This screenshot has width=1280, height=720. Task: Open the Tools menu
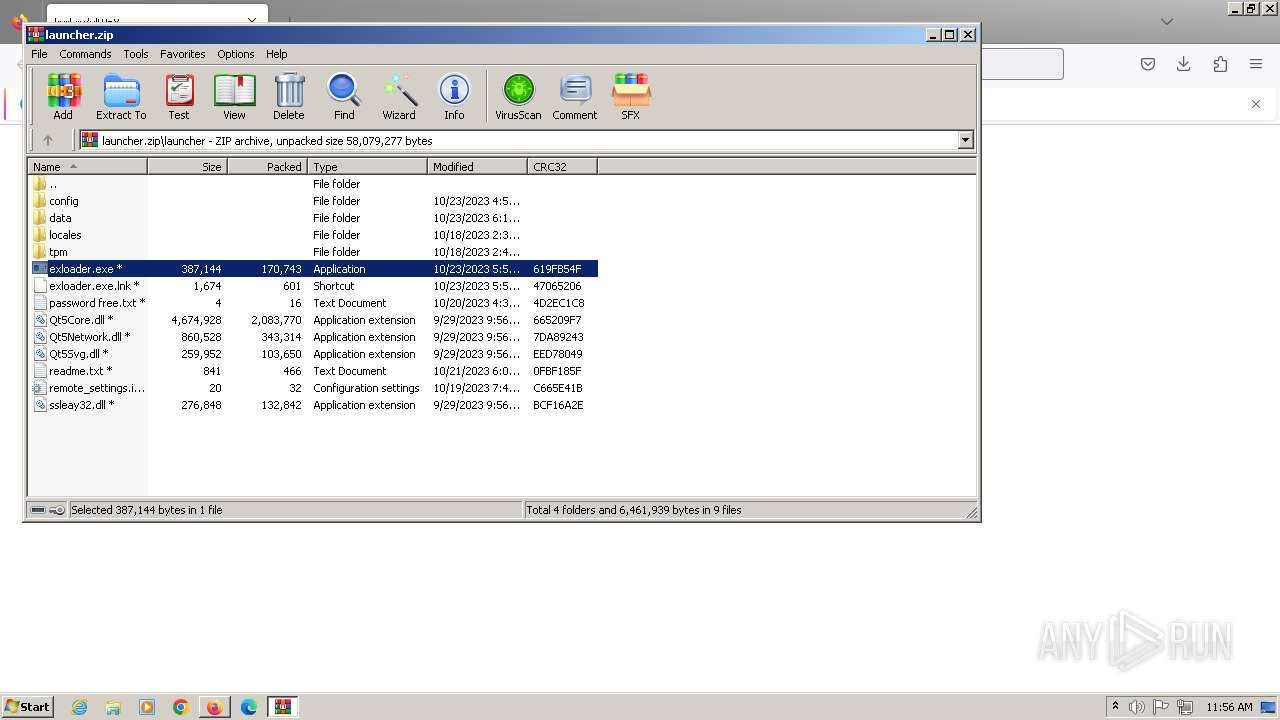[x=136, y=54]
